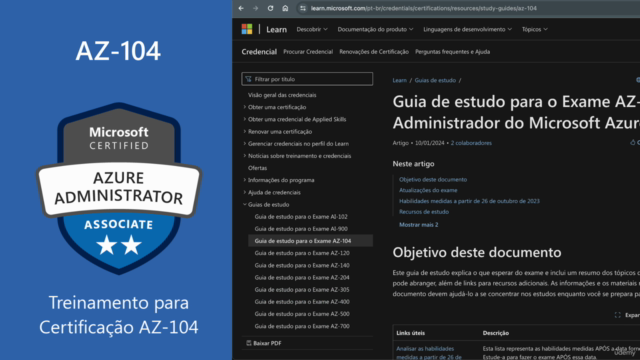Screen dimensions: 640x360
Task: Click the browser forward arrow
Action: tap(256, 8)
